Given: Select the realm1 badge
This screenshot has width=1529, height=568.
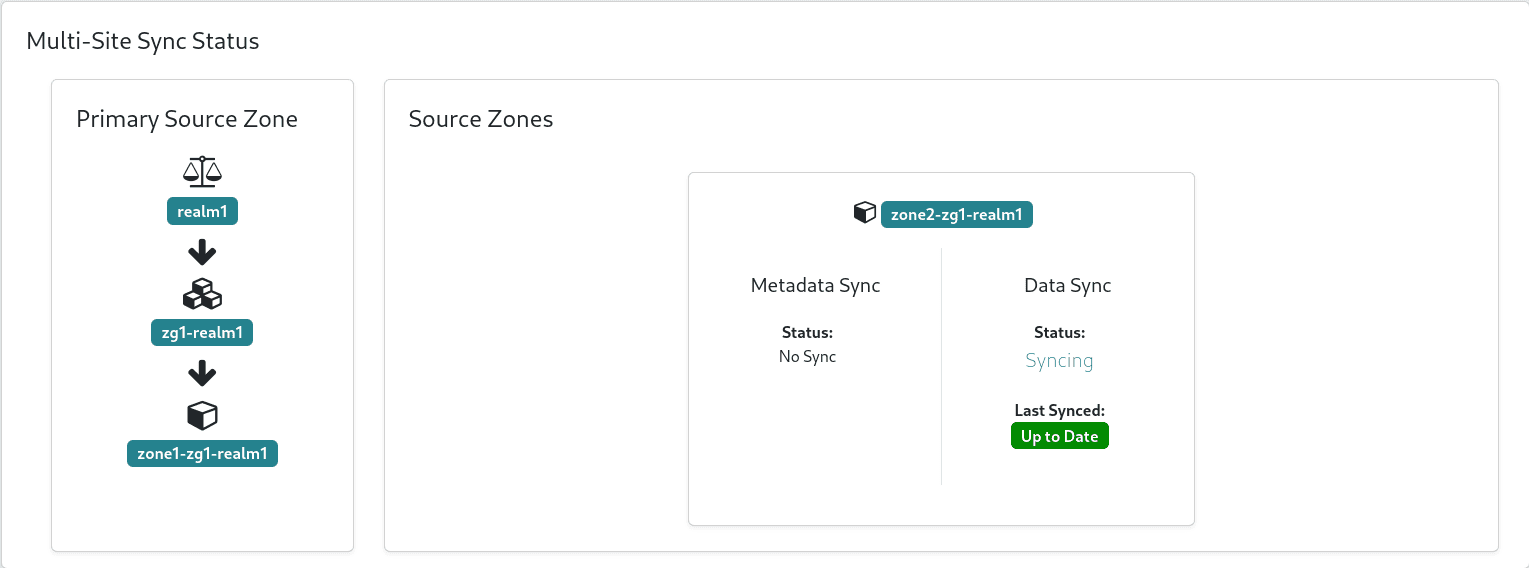Looking at the screenshot, I should pyautogui.click(x=202, y=211).
